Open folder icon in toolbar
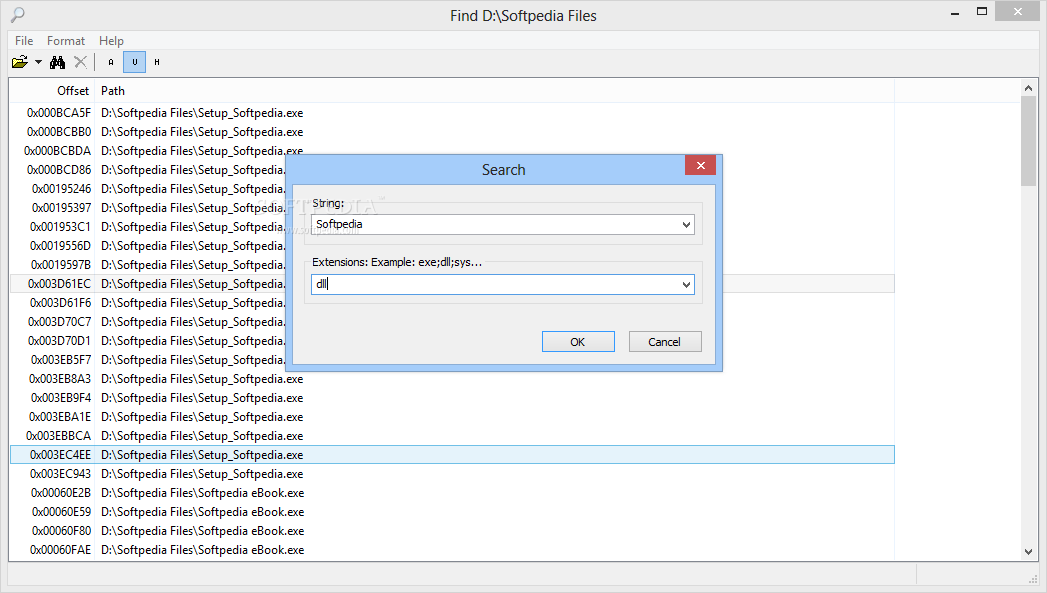The height and width of the screenshot is (593, 1047). (x=19, y=62)
